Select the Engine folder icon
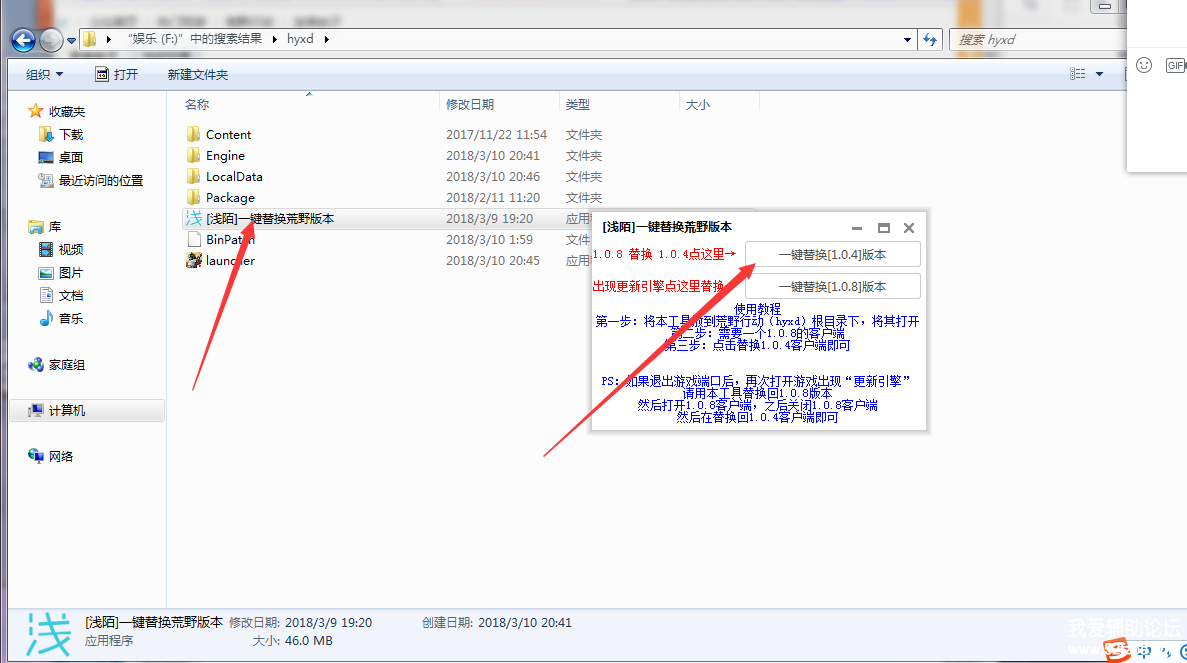Screen dimensions: 1187x663 [193, 155]
